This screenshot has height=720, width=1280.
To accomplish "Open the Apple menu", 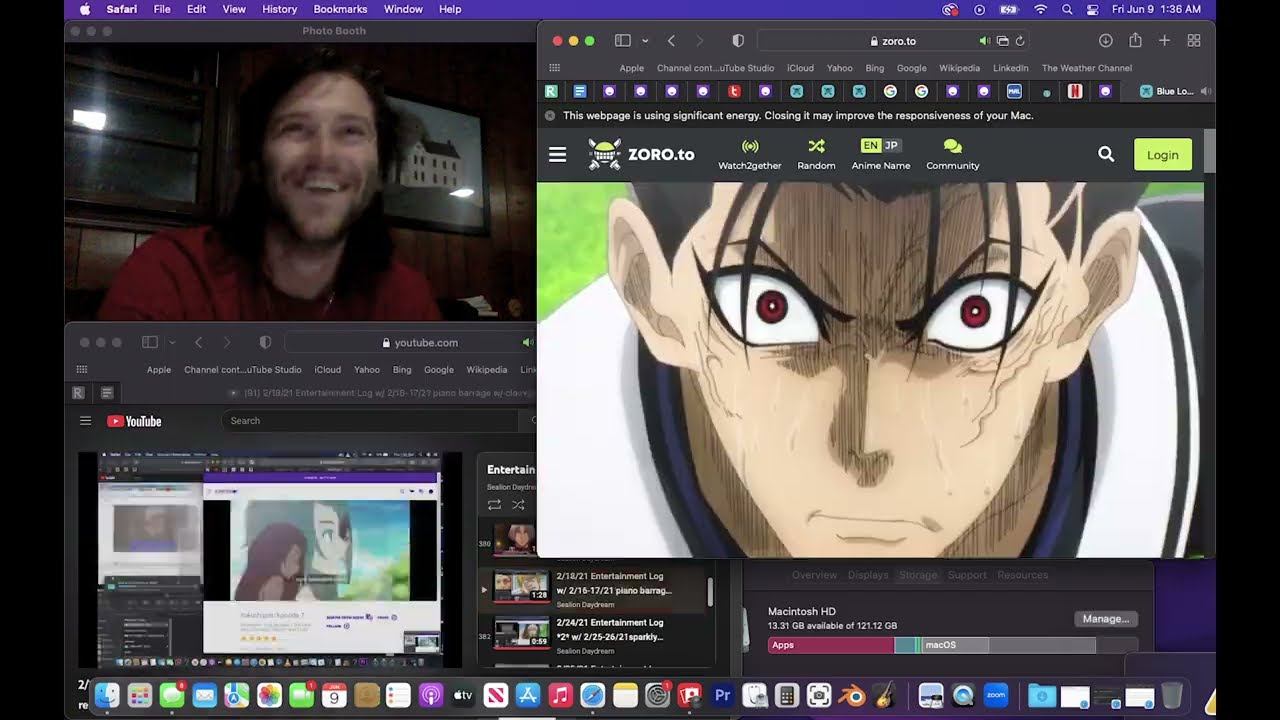I will point(84,9).
